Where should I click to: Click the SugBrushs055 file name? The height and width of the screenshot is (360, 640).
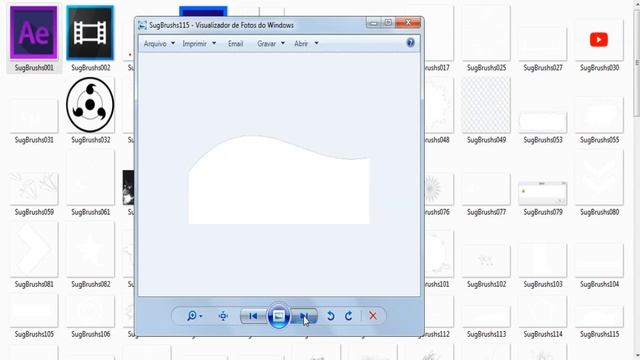tap(599, 140)
